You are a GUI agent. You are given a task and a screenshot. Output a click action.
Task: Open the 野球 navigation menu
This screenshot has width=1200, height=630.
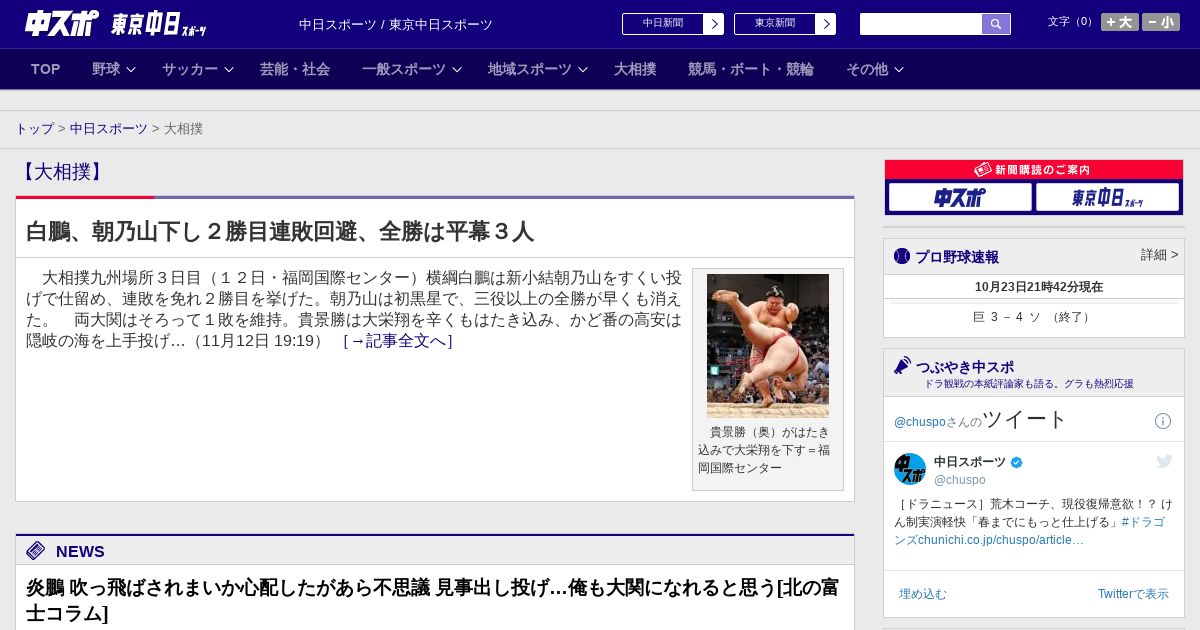[x=106, y=69]
